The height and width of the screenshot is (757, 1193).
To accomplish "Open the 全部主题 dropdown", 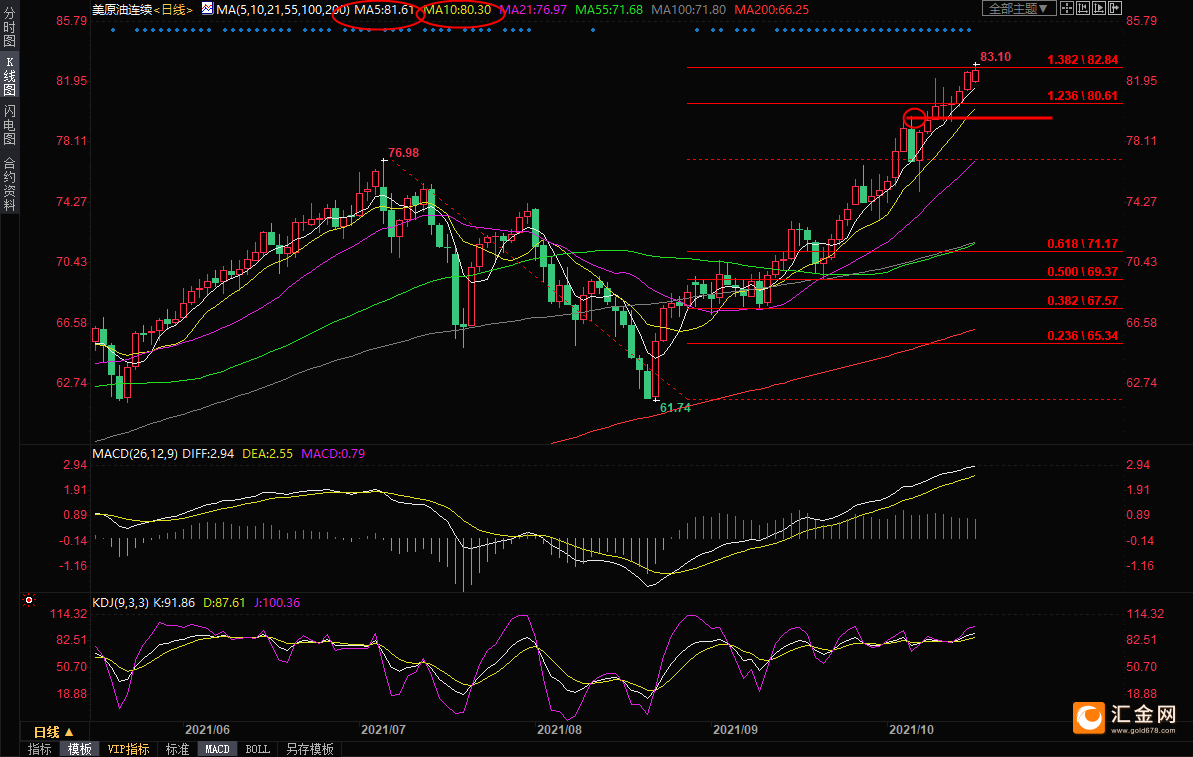I will pyautogui.click(x=1019, y=8).
